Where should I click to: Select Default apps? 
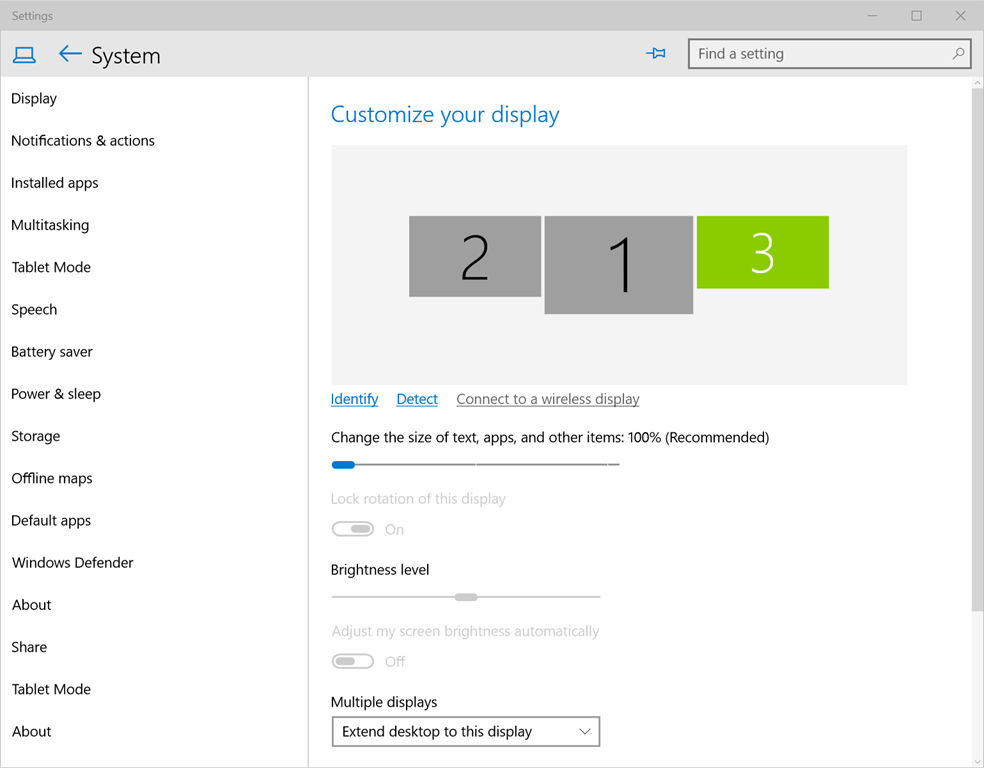pyautogui.click(x=51, y=520)
